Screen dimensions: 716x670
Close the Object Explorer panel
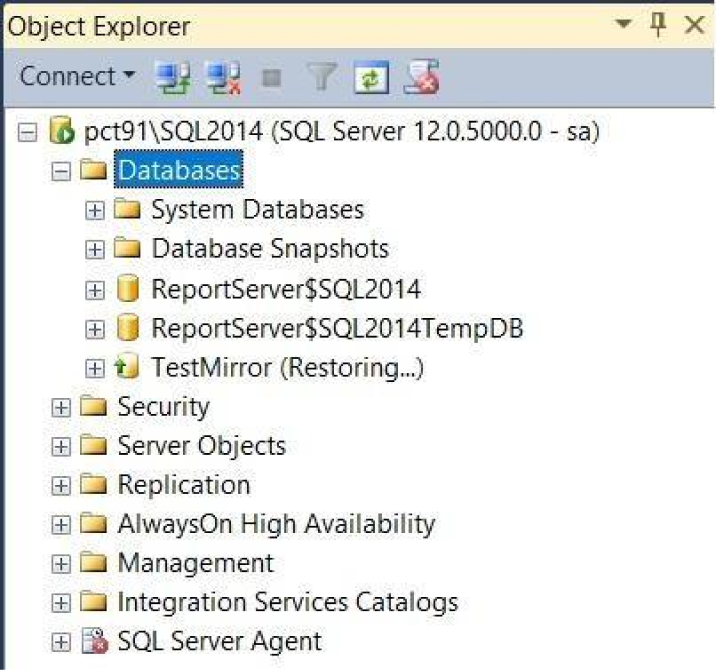point(695,24)
